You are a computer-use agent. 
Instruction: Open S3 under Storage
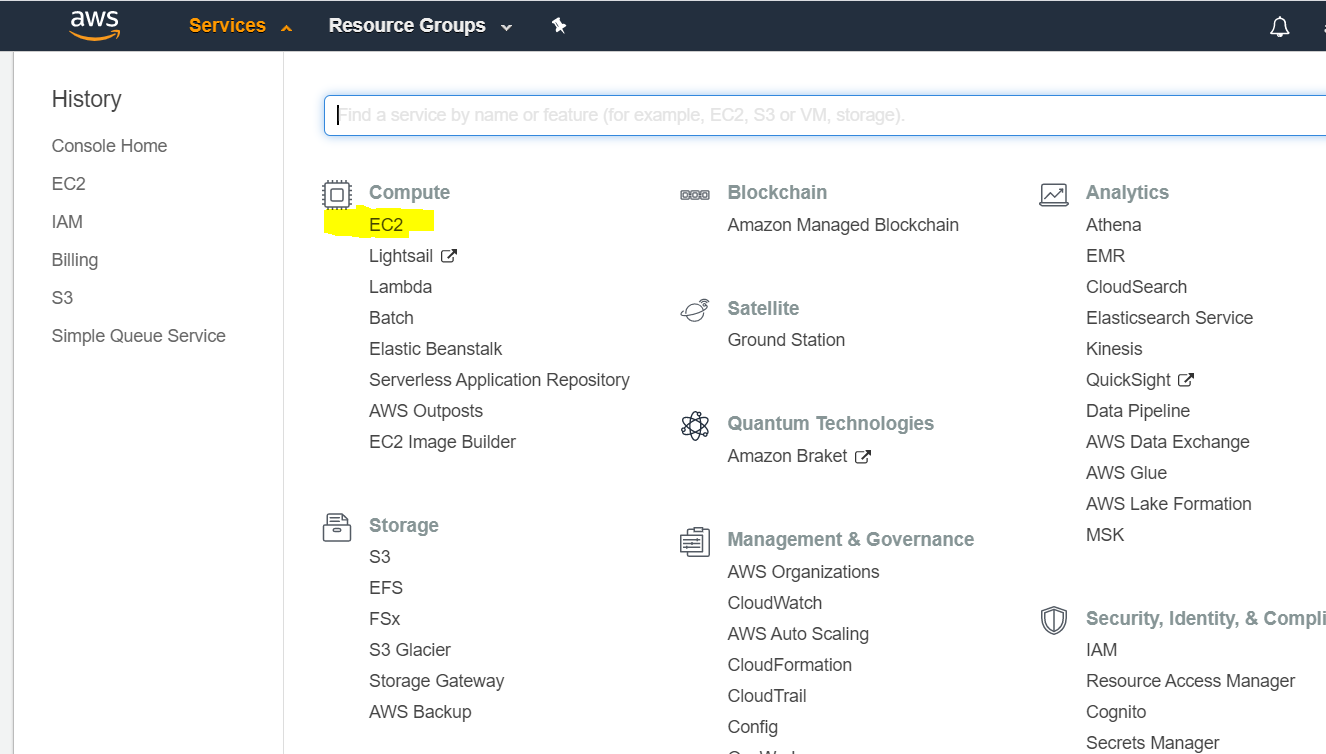click(x=380, y=557)
